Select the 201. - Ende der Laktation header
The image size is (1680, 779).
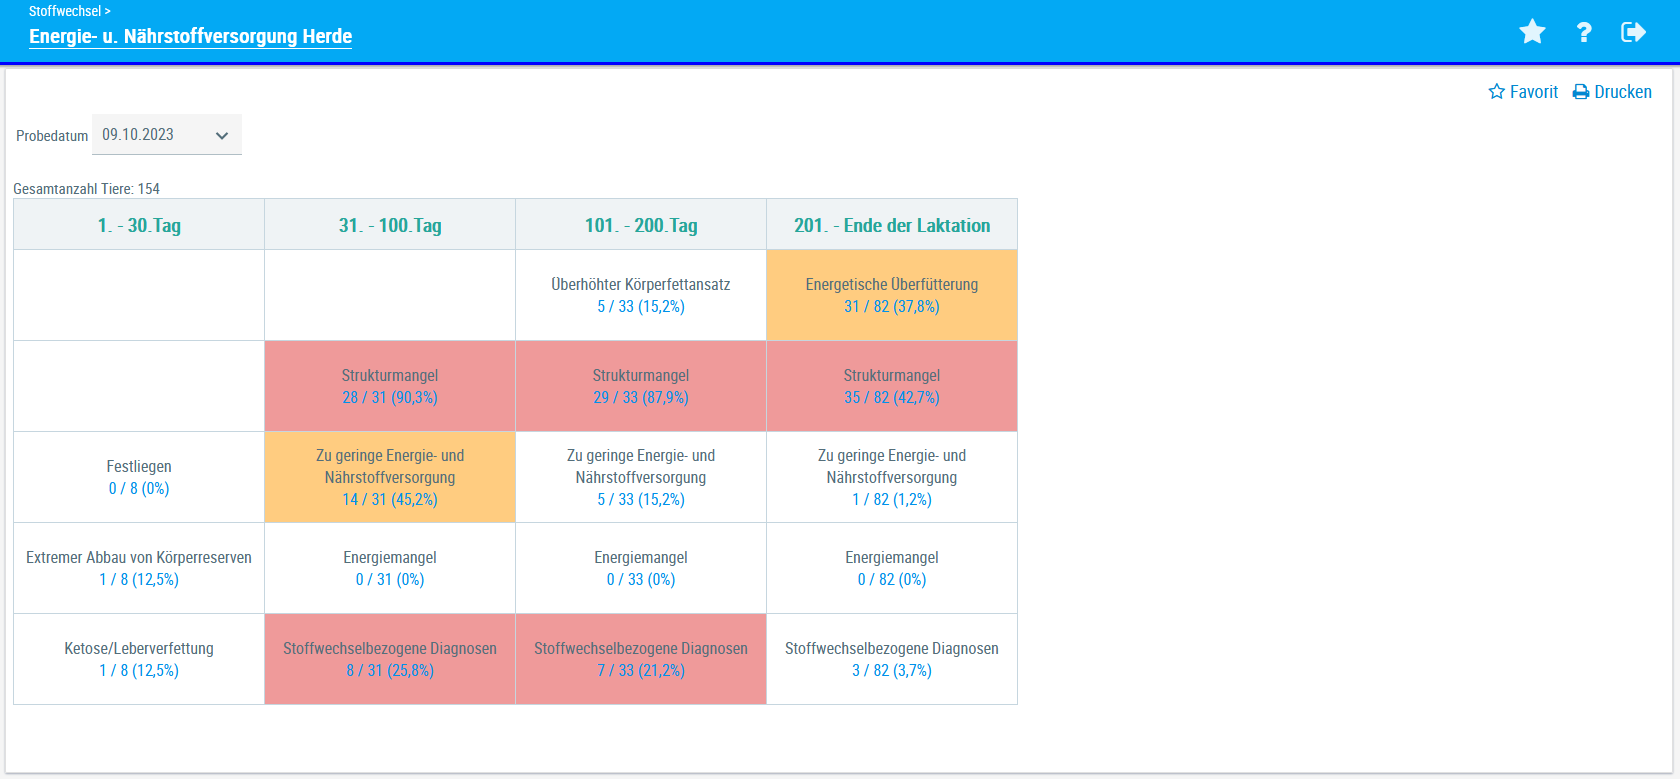click(x=891, y=225)
